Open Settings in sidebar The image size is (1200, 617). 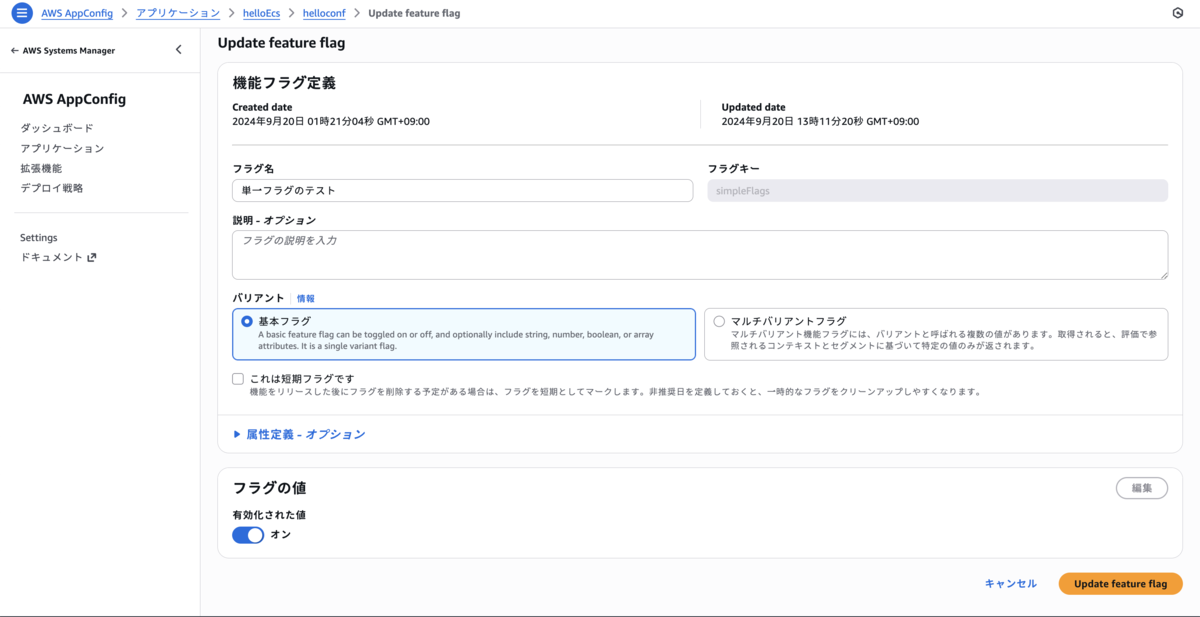[39, 238]
